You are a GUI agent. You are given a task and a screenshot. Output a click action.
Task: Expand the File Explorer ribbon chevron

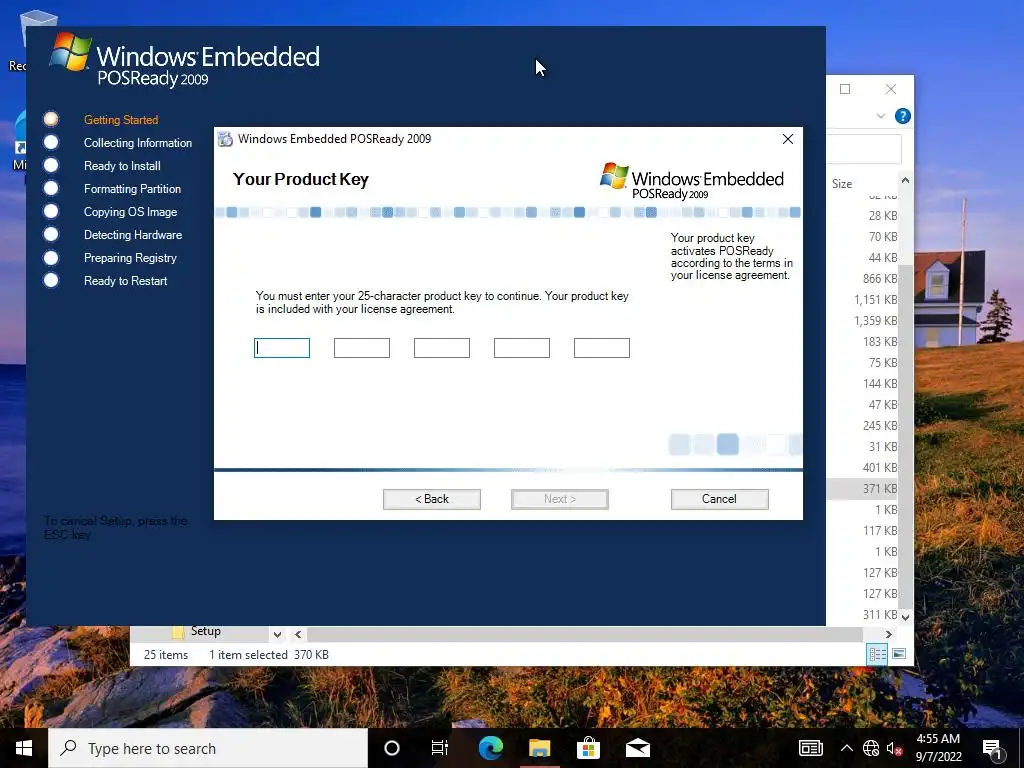(880, 116)
